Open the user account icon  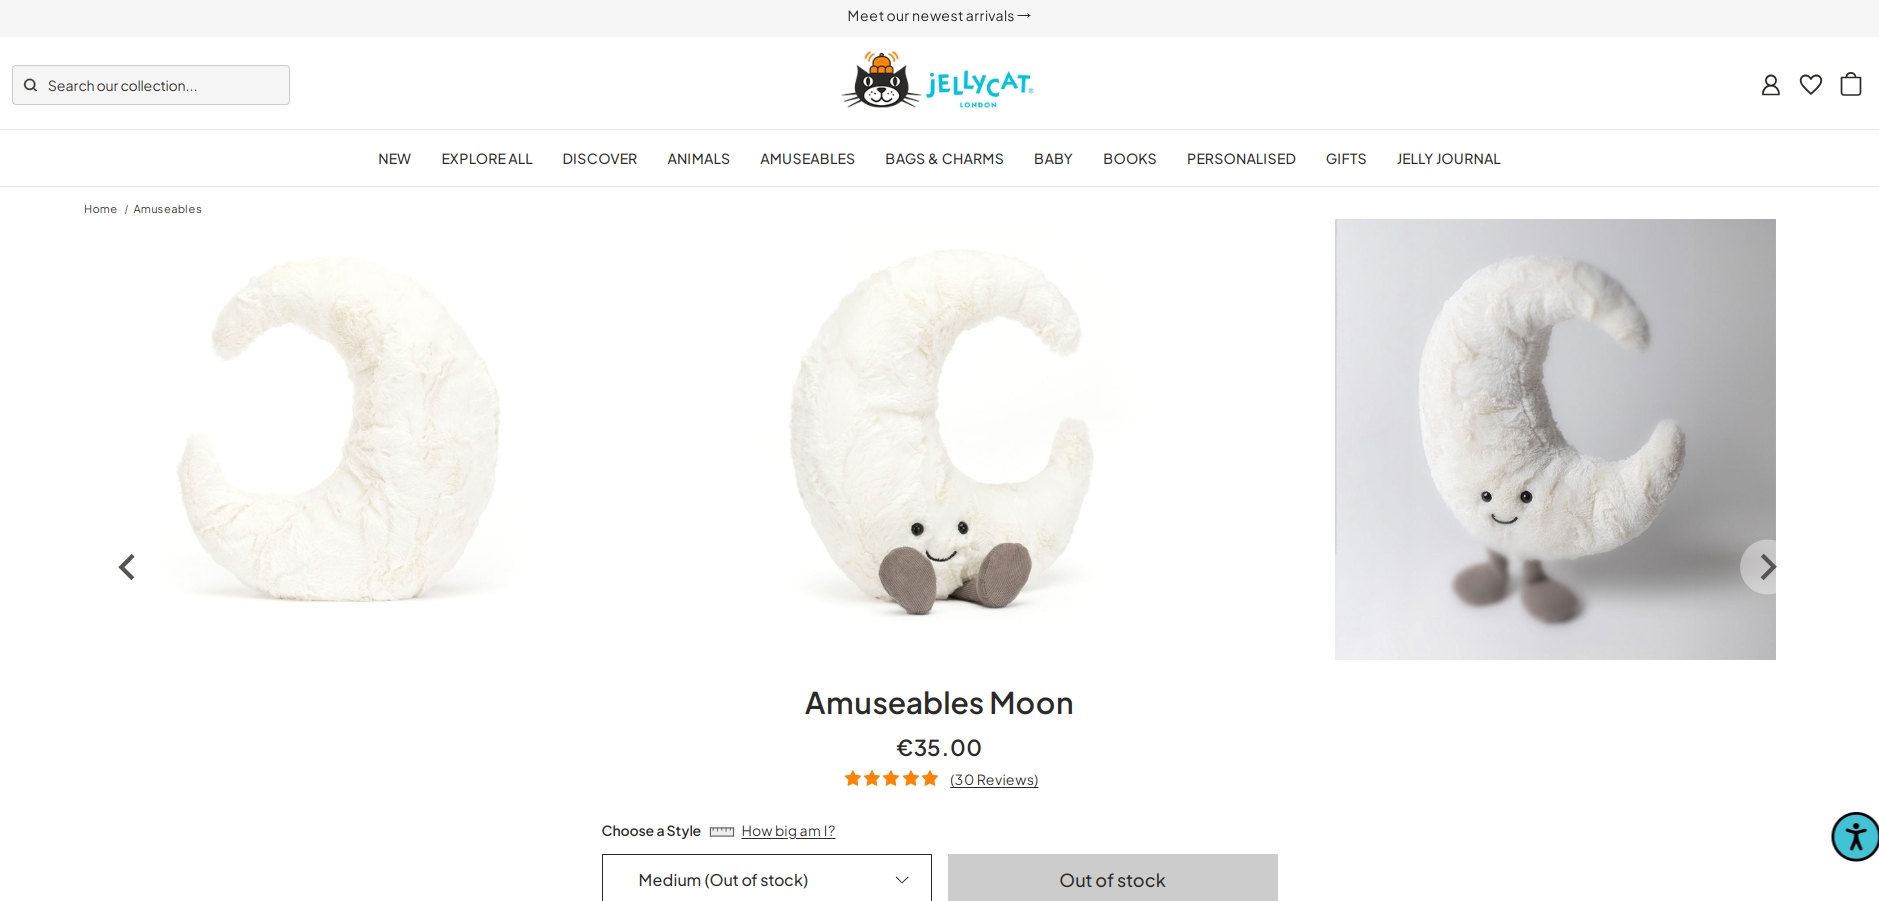(x=1770, y=85)
